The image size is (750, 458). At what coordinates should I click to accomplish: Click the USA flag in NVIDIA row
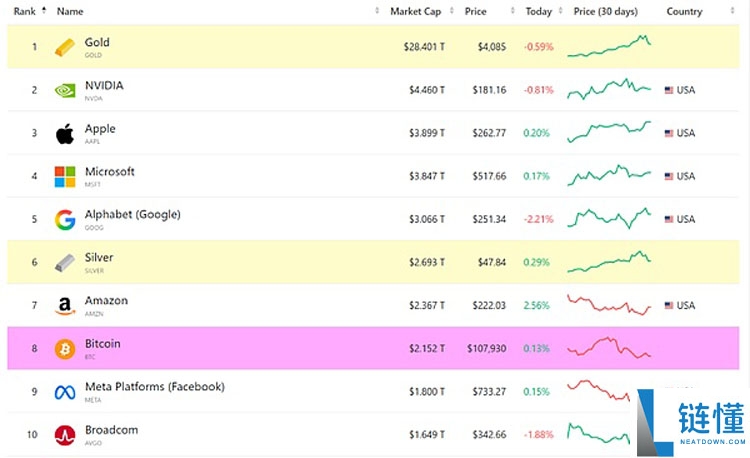pyautogui.click(x=669, y=90)
